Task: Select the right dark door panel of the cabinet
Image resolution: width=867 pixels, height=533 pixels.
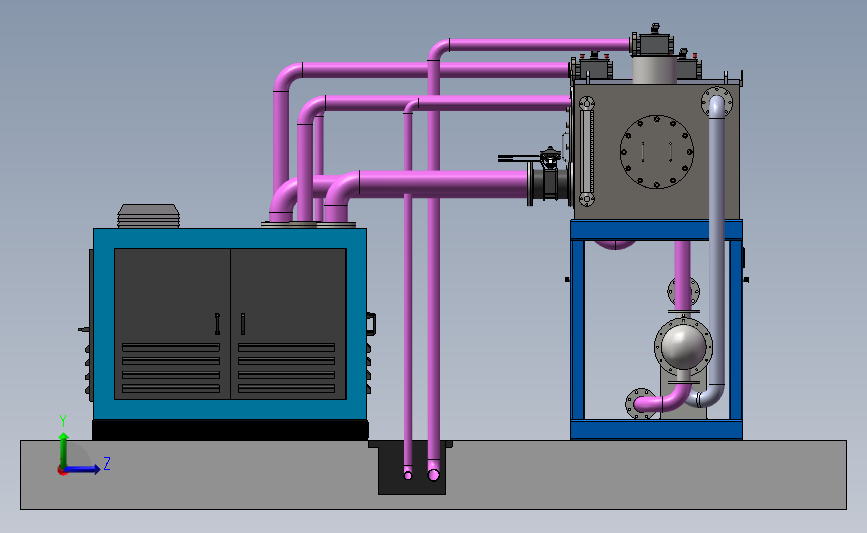Action: (x=289, y=324)
